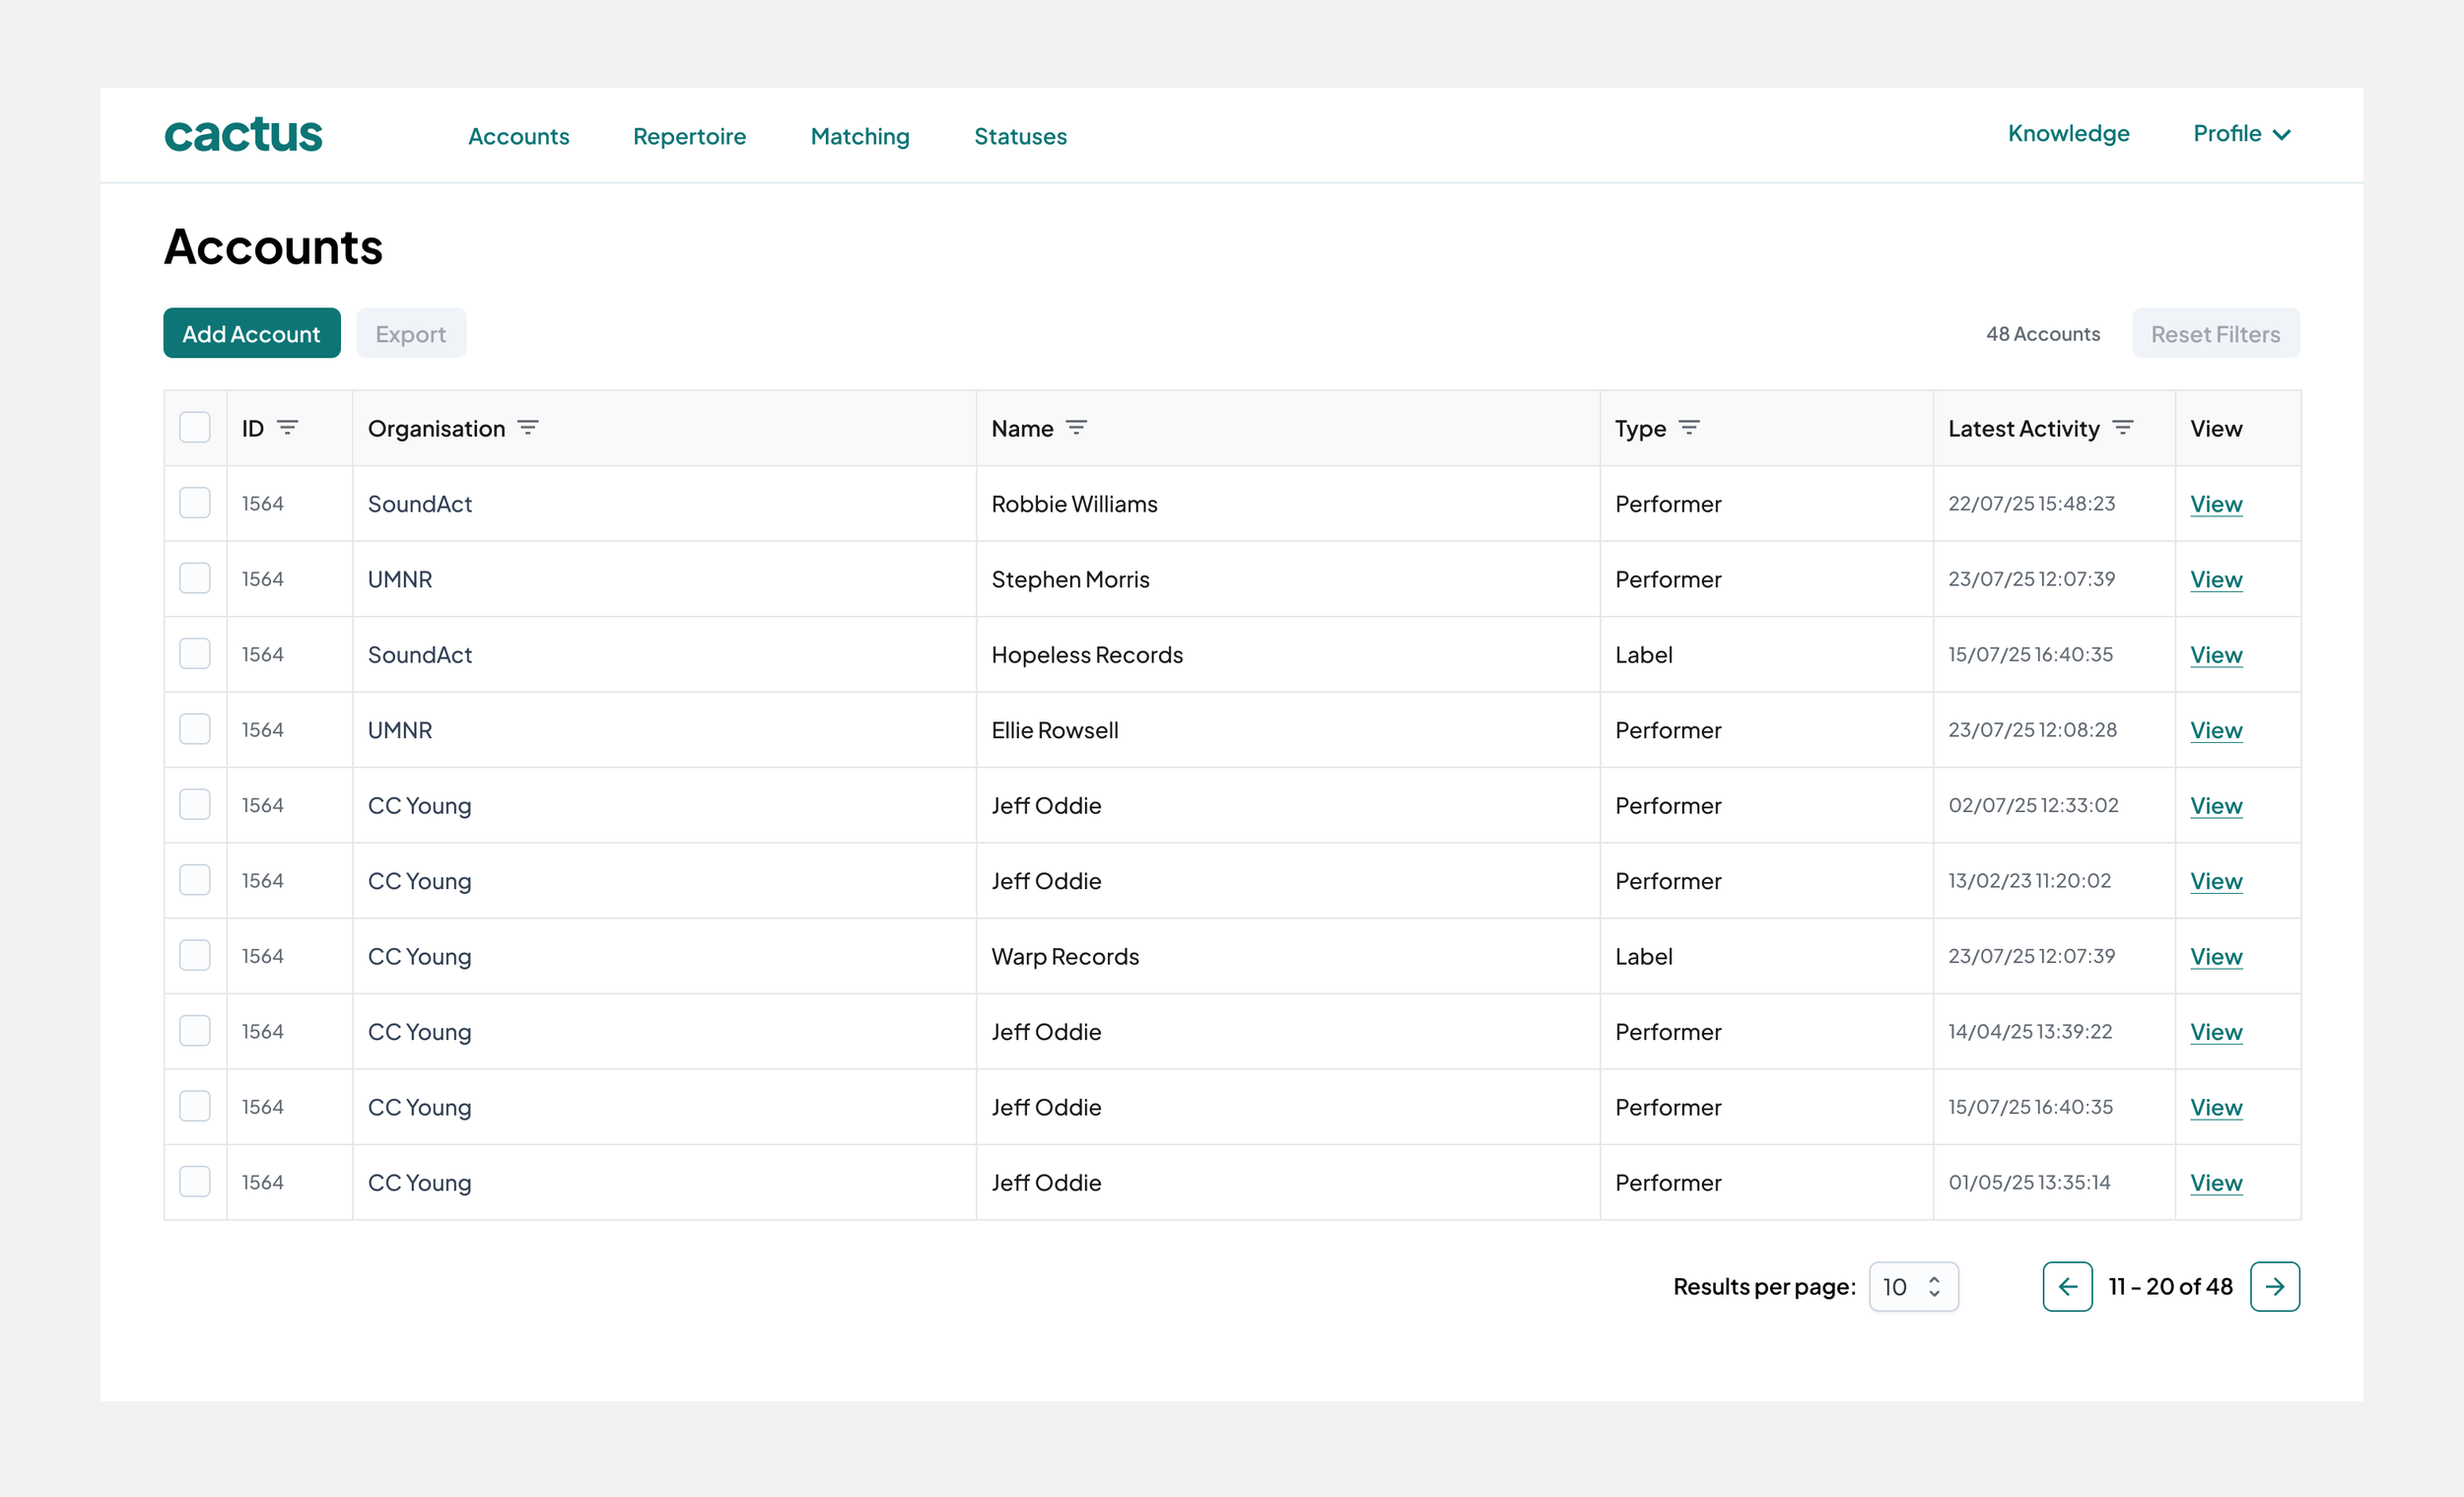Open the Type column filter icon
Screen dimensions: 2464x1497
(x=1689, y=428)
